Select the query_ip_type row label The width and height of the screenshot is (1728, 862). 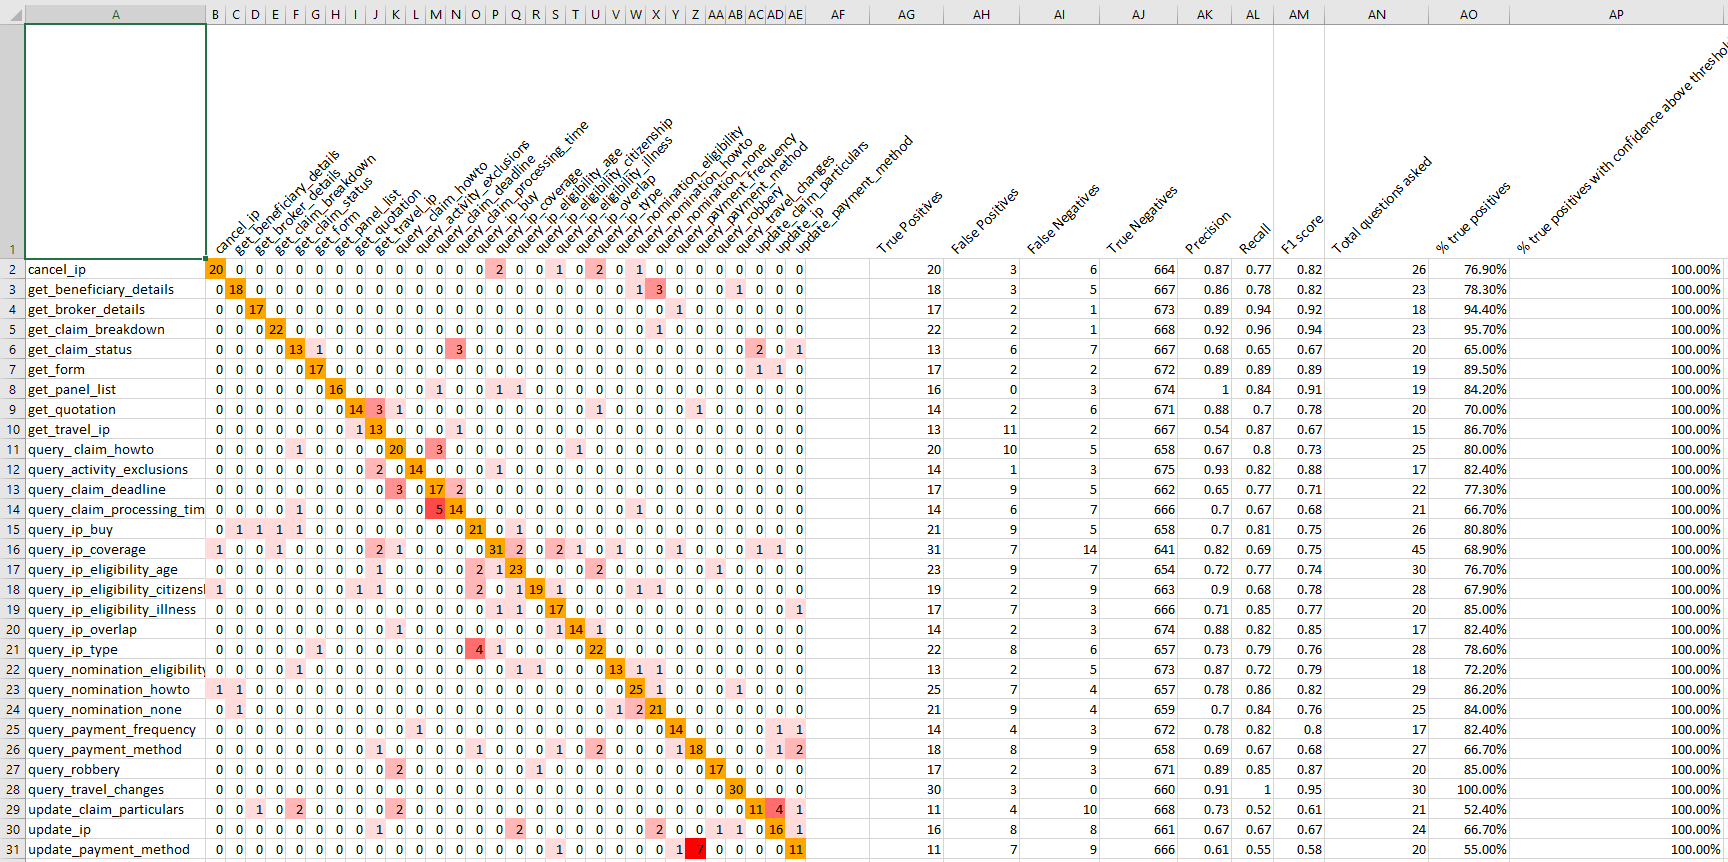[x=116, y=649]
